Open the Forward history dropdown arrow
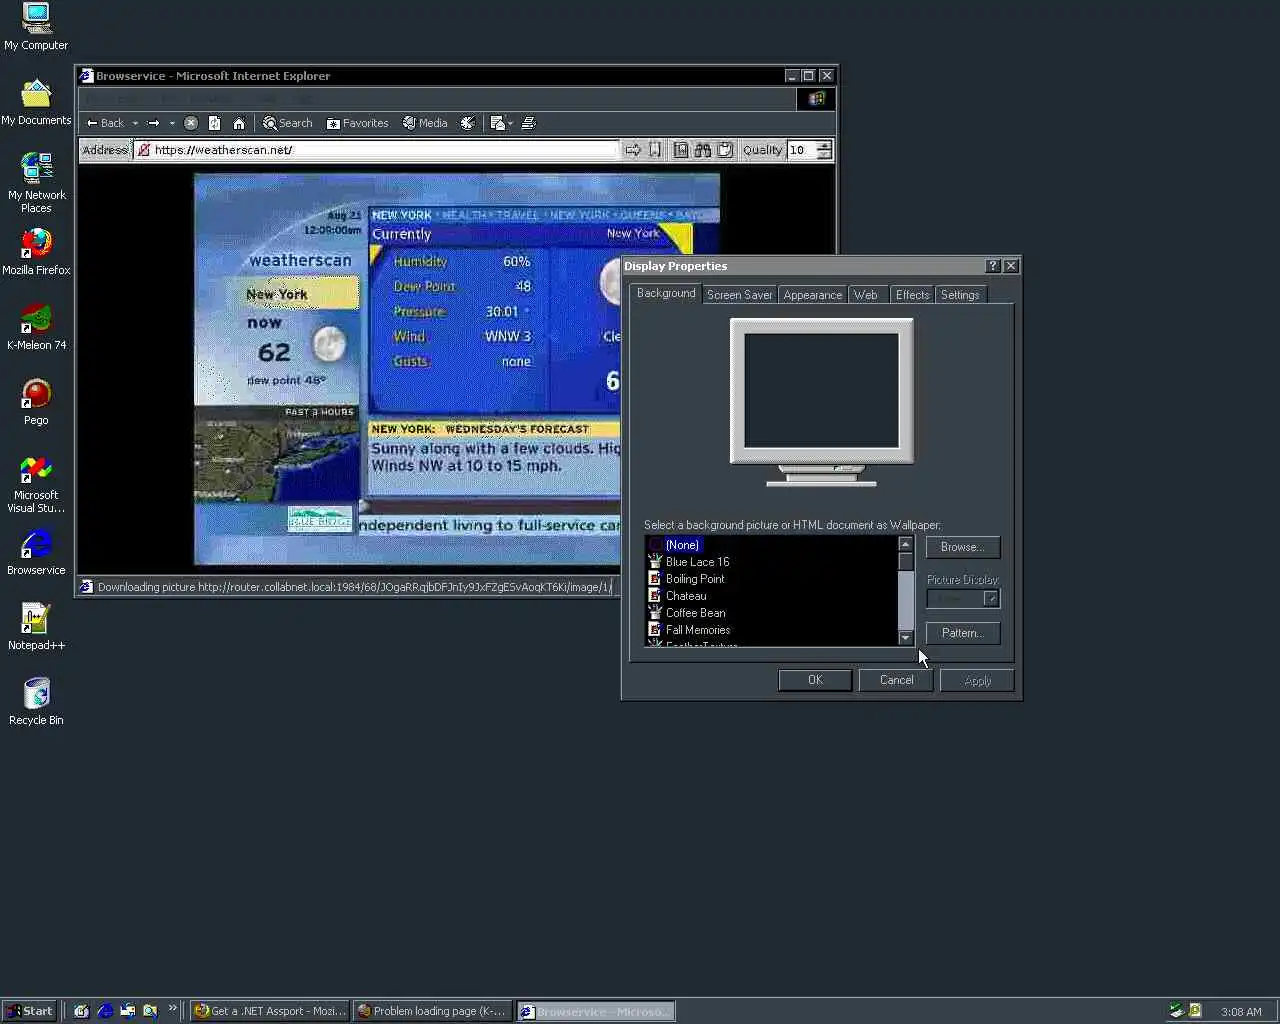 (172, 123)
